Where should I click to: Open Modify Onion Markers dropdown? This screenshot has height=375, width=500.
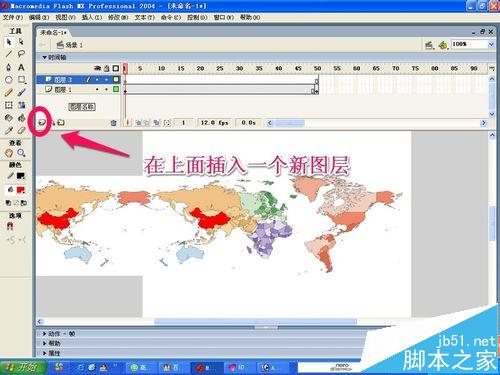pos(167,123)
